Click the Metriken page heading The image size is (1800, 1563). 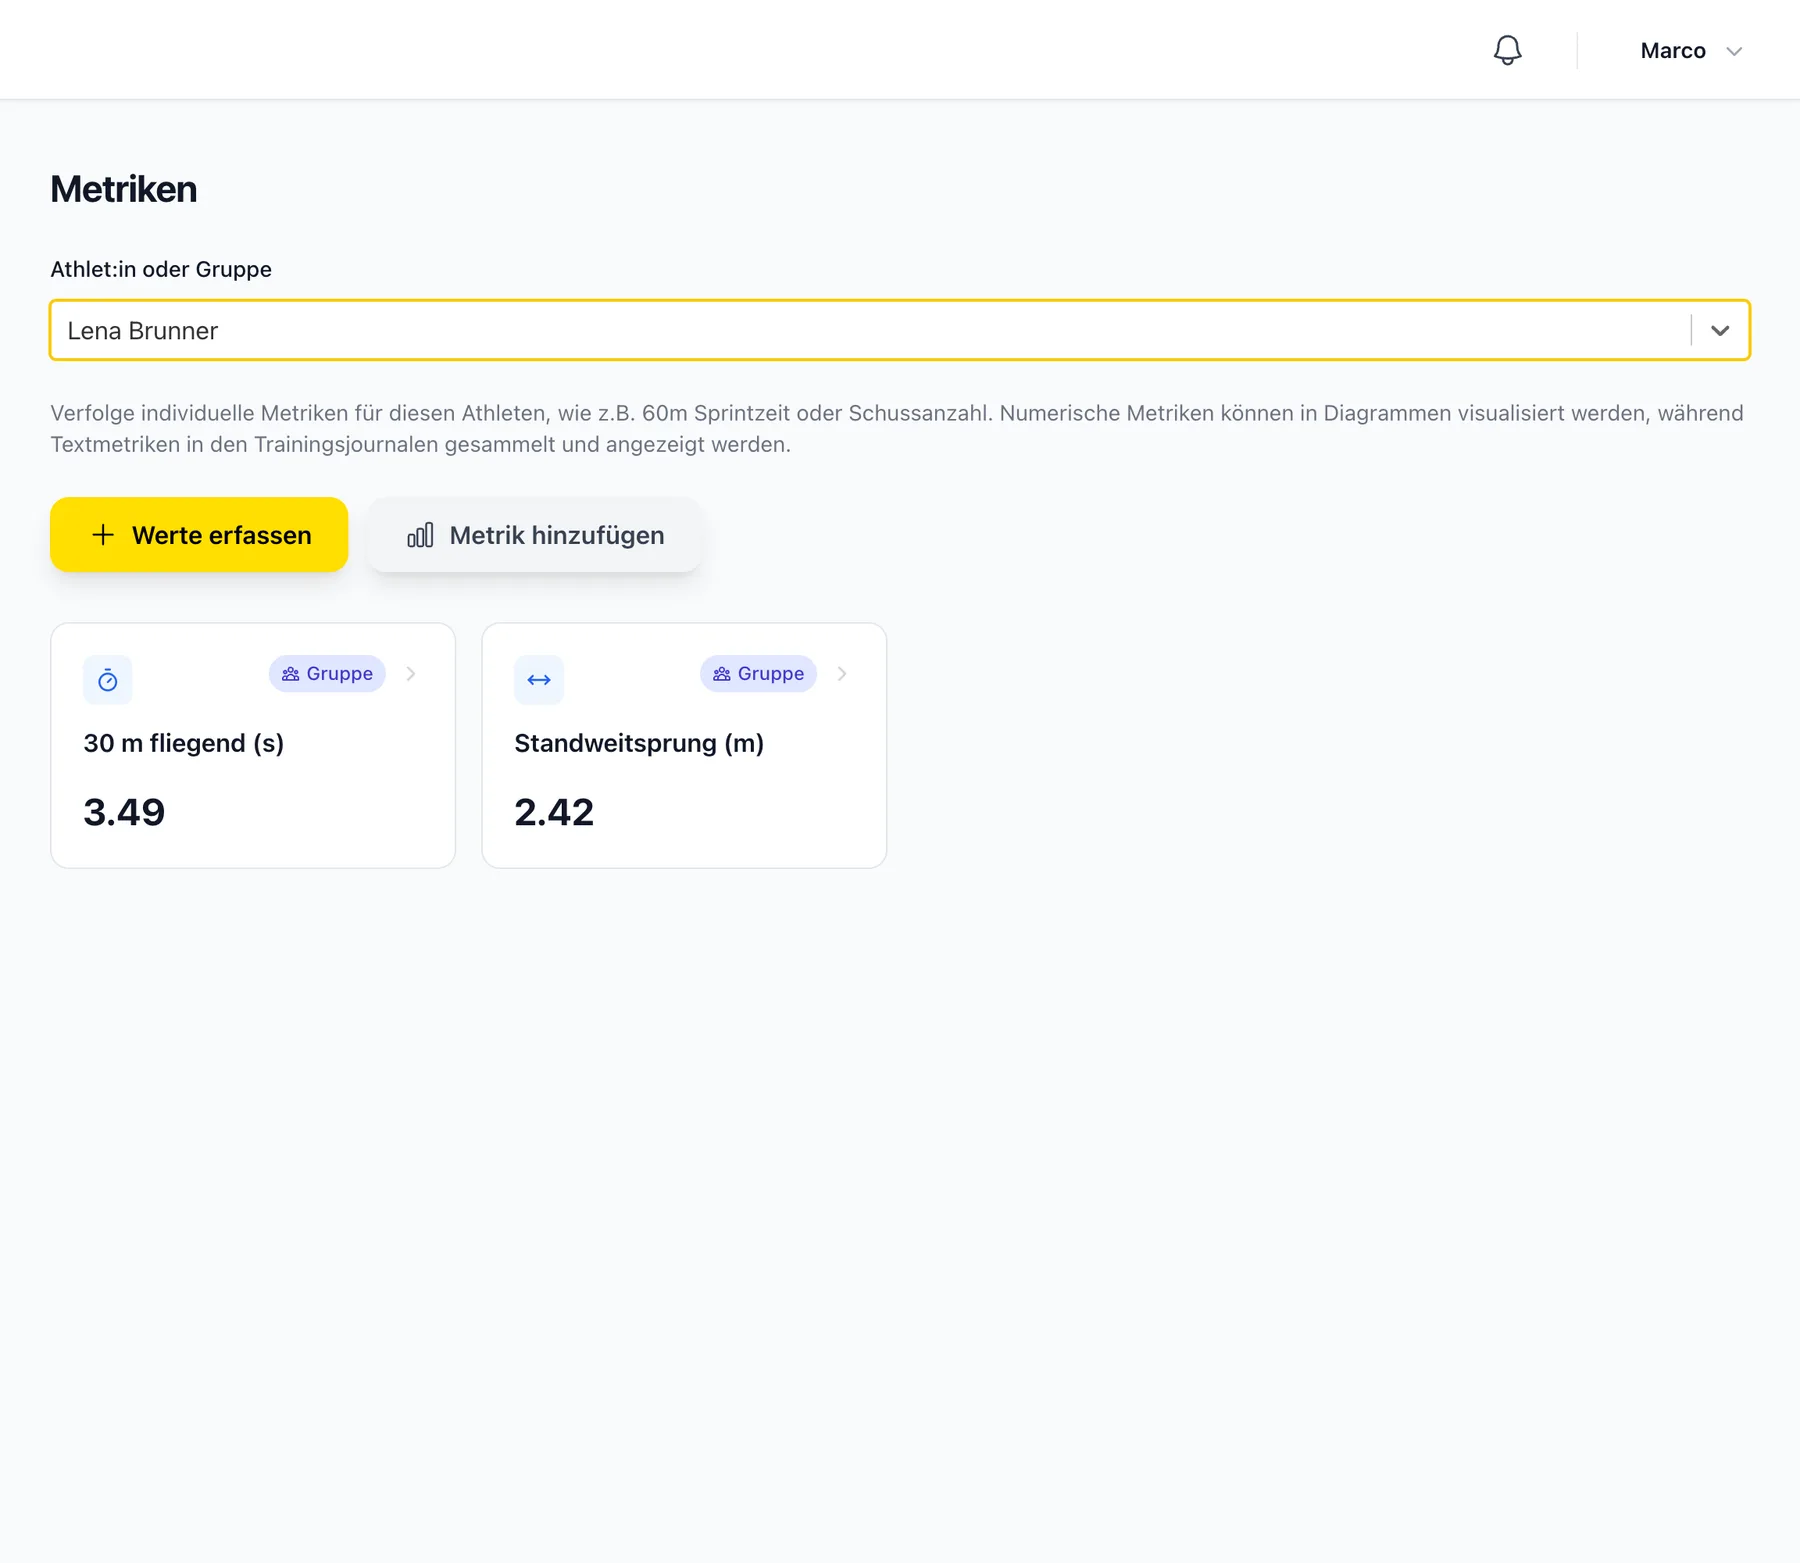[124, 189]
